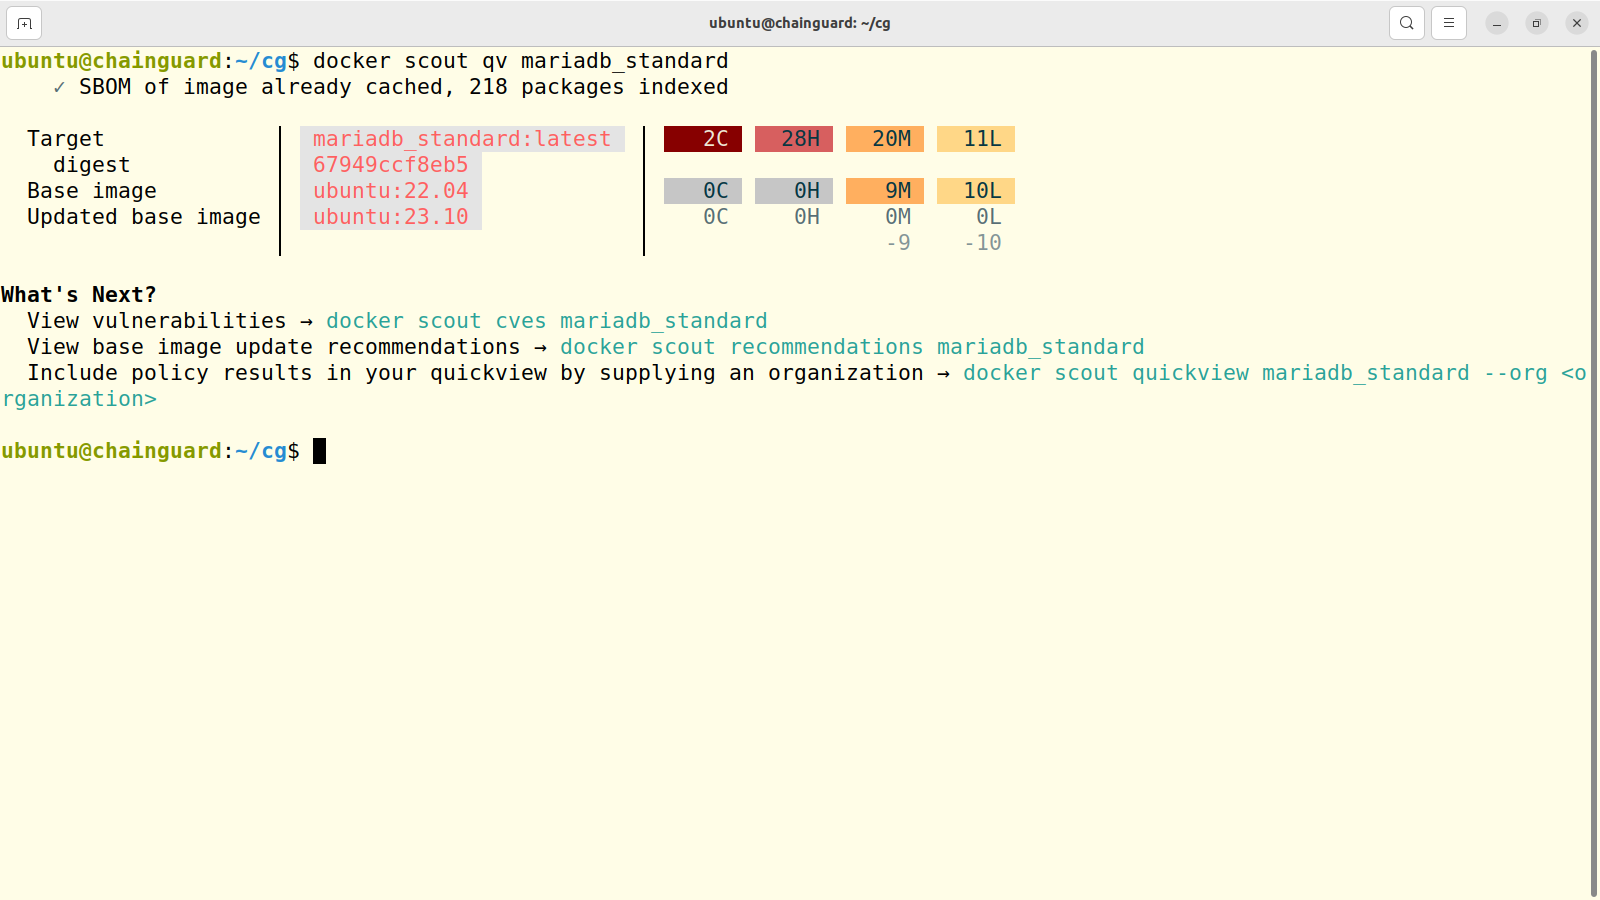
Task: Click the 'What's Next?' heading
Action: [79, 295]
